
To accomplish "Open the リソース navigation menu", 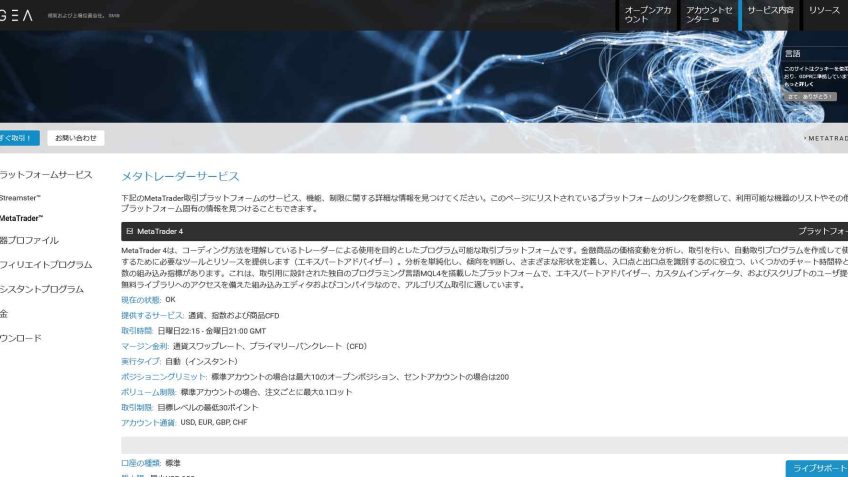I will 824,10.
